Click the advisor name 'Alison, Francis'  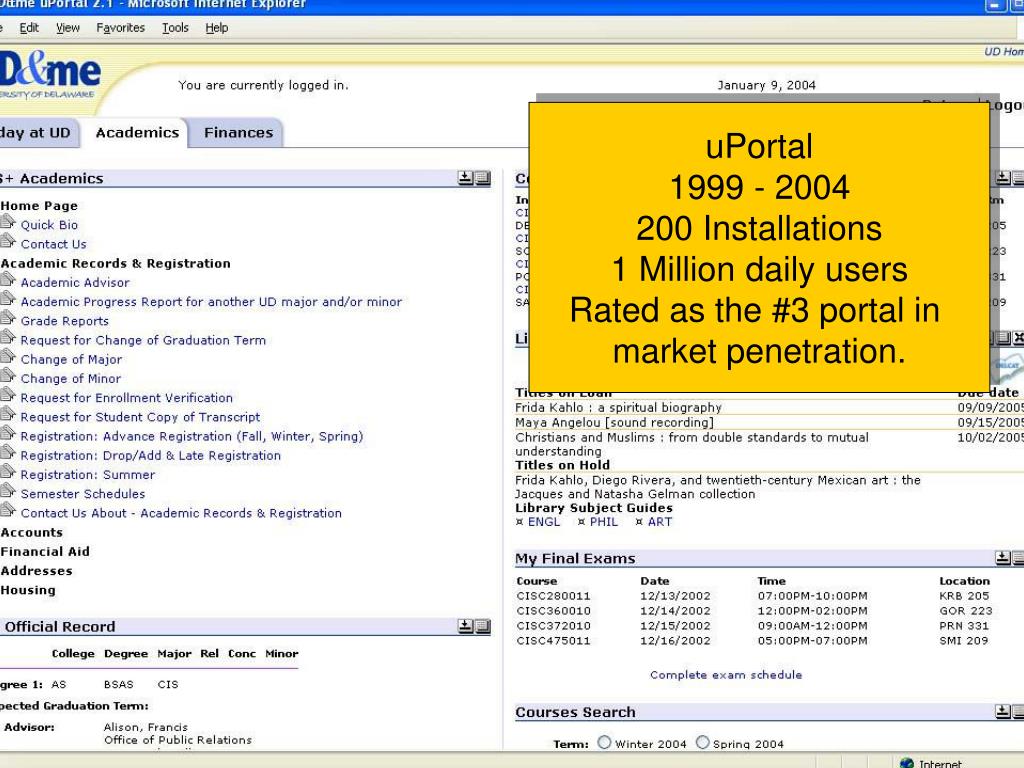[x=146, y=727]
